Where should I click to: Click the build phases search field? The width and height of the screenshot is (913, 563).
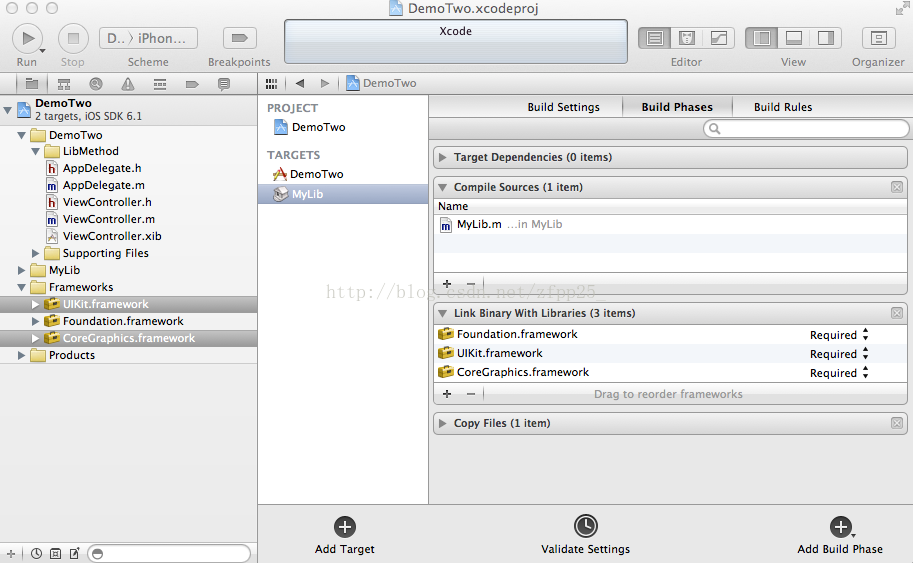tap(806, 129)
